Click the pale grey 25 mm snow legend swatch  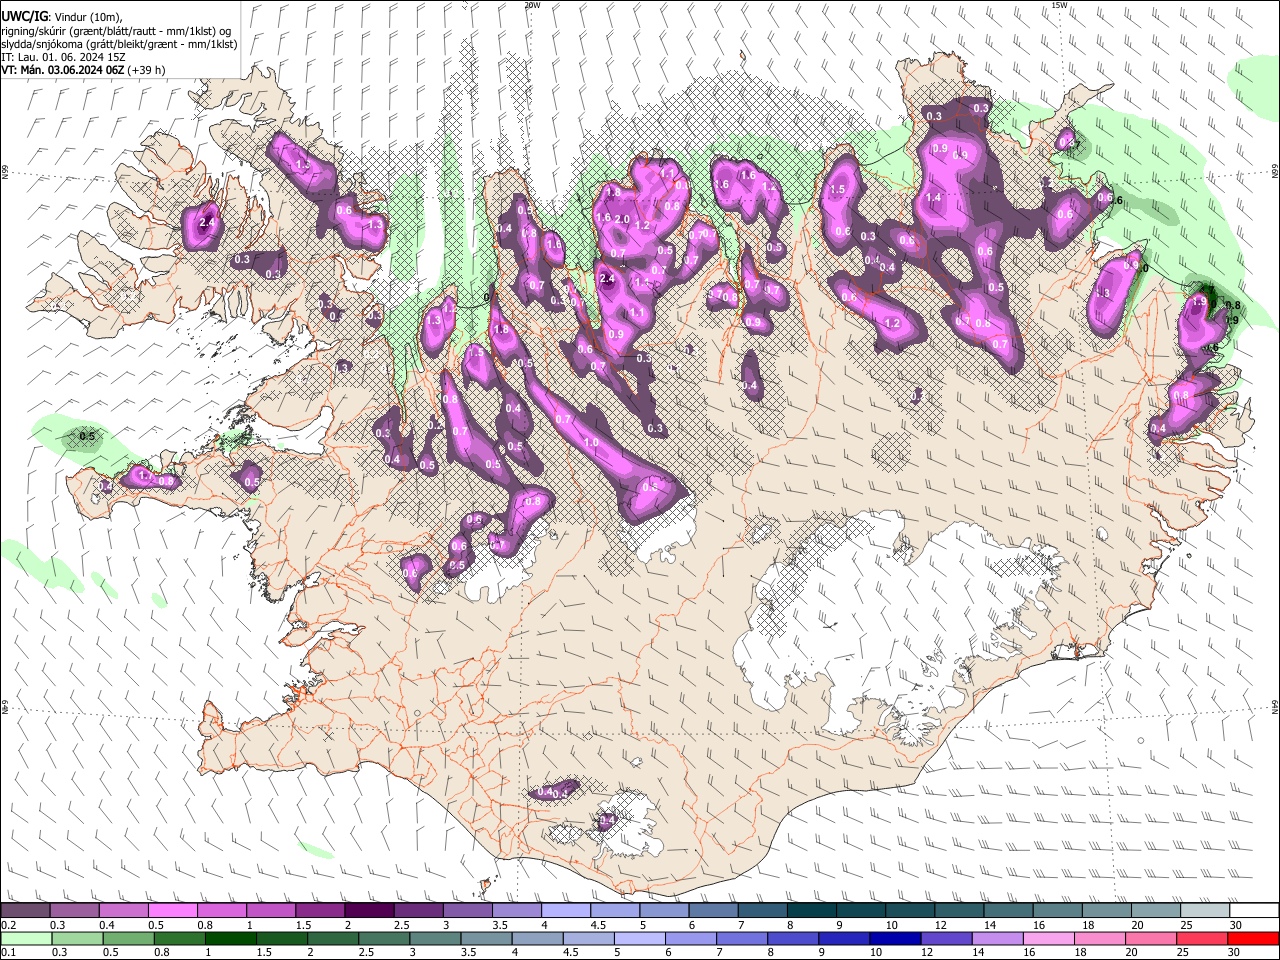coord(1206,910)
